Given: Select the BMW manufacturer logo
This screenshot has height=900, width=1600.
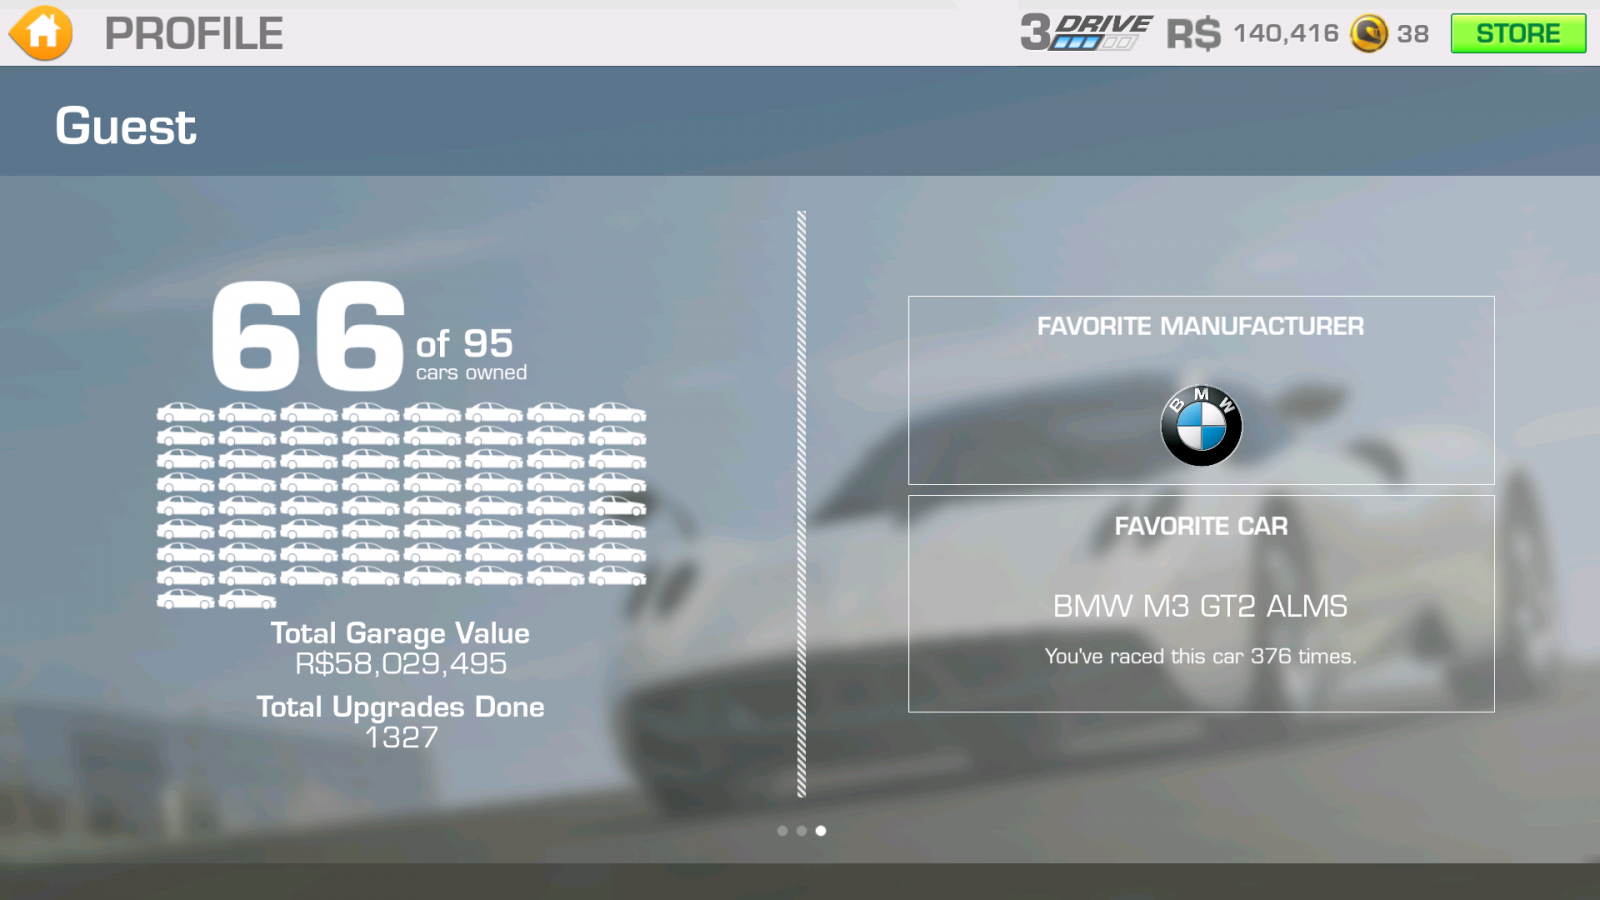Looking at the screenshot, I should tap(1201, 426).
